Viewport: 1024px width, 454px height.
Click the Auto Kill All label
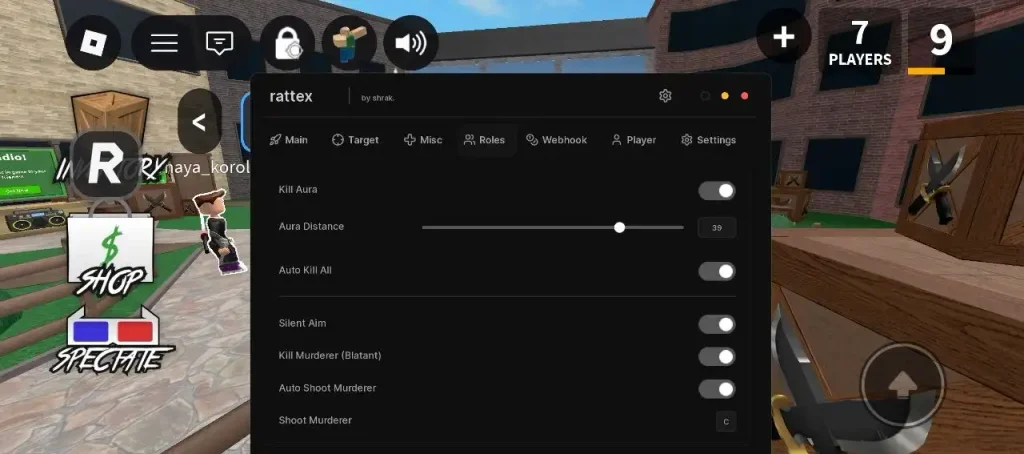(305, 270)
